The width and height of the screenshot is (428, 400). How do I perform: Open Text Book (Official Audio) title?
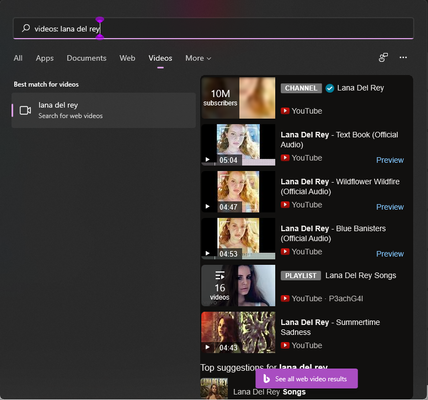(x=339, y=139)
